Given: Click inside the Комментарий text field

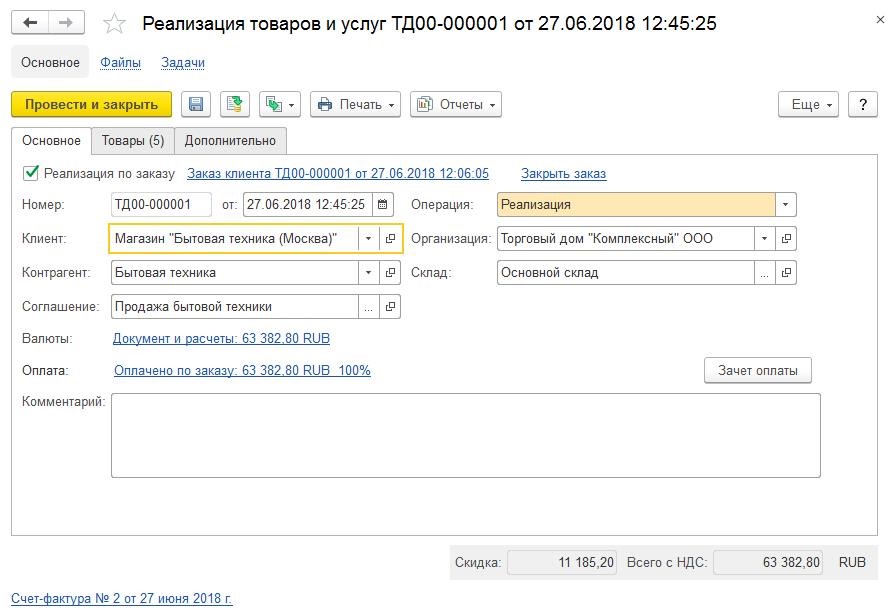Looking at the screenshot, I should [466, 435].
